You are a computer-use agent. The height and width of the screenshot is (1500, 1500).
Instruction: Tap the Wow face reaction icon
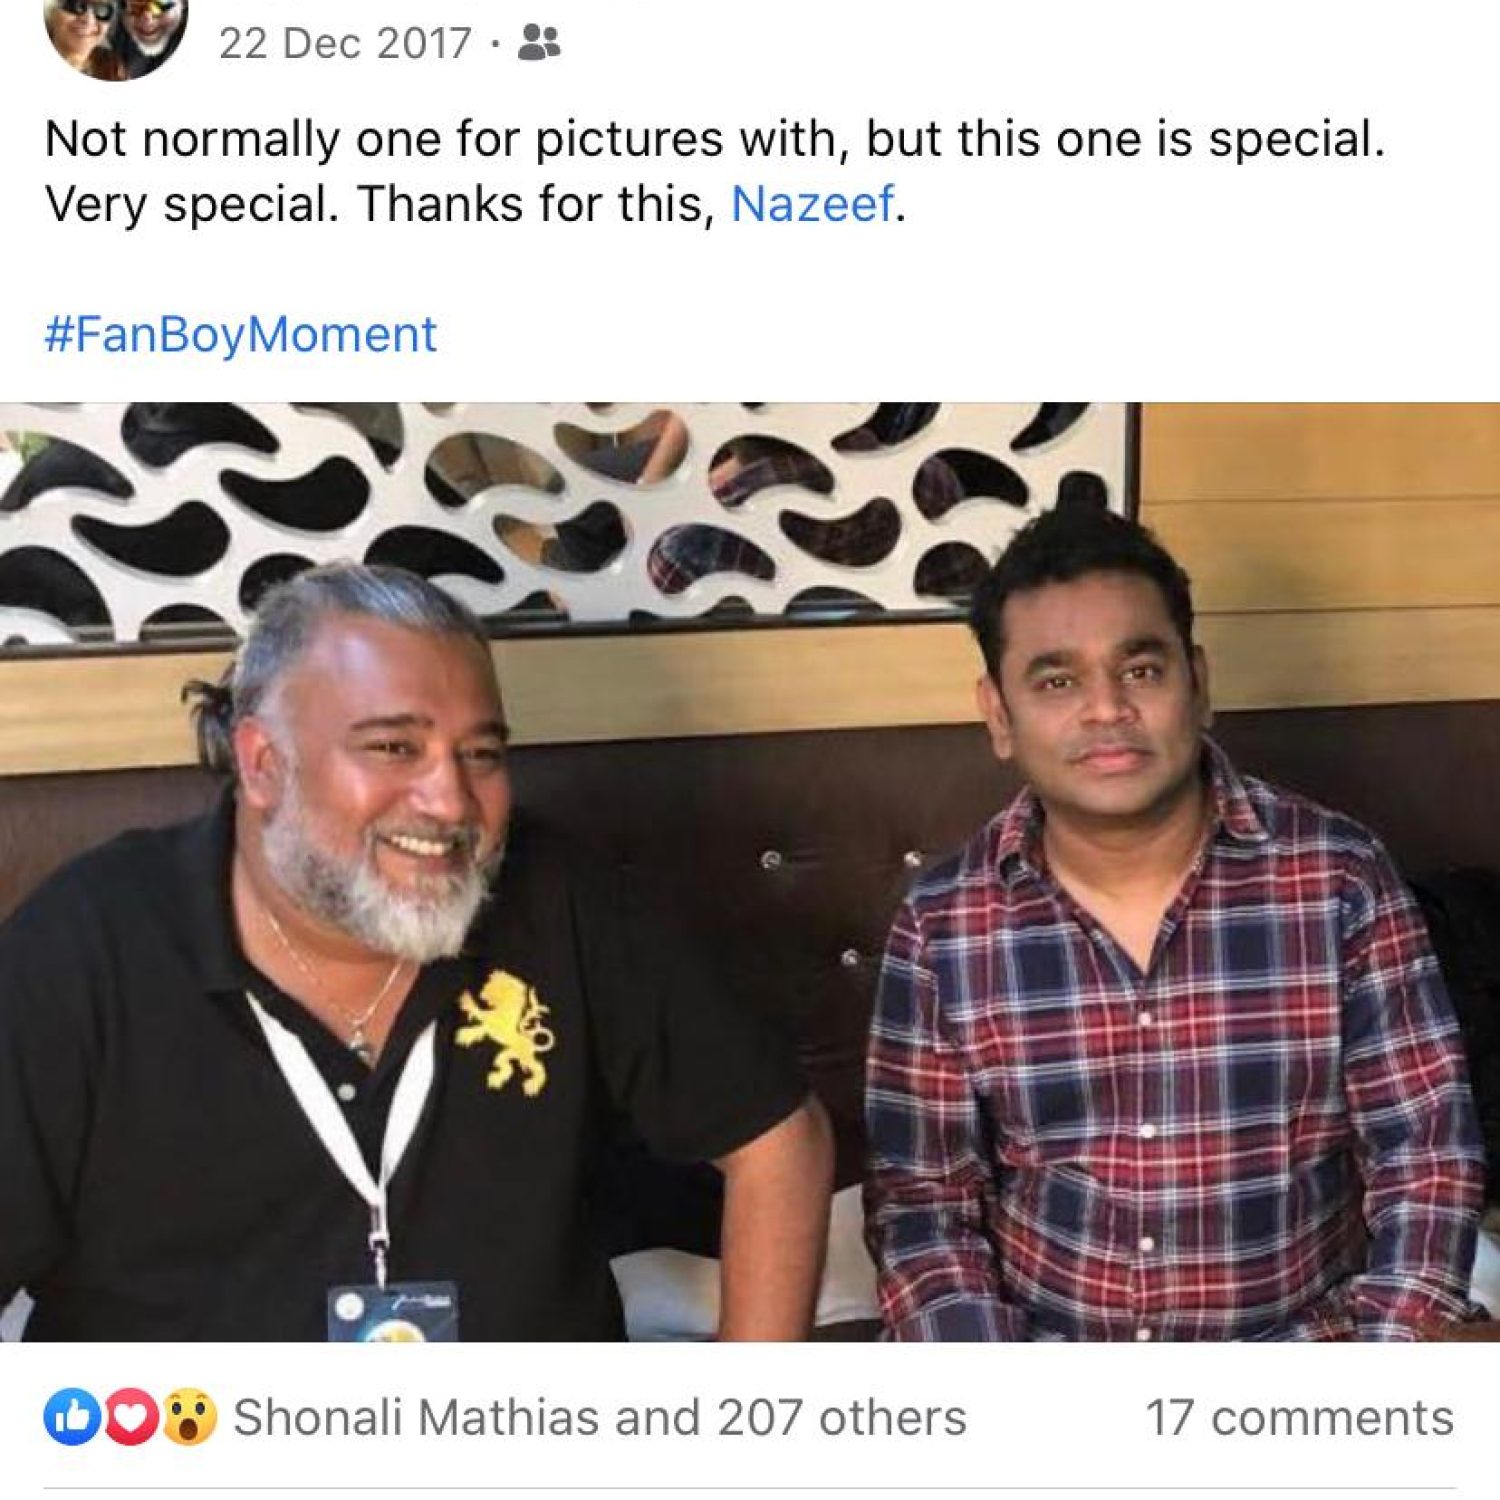pyautogui.click(x=189, y=1418)
